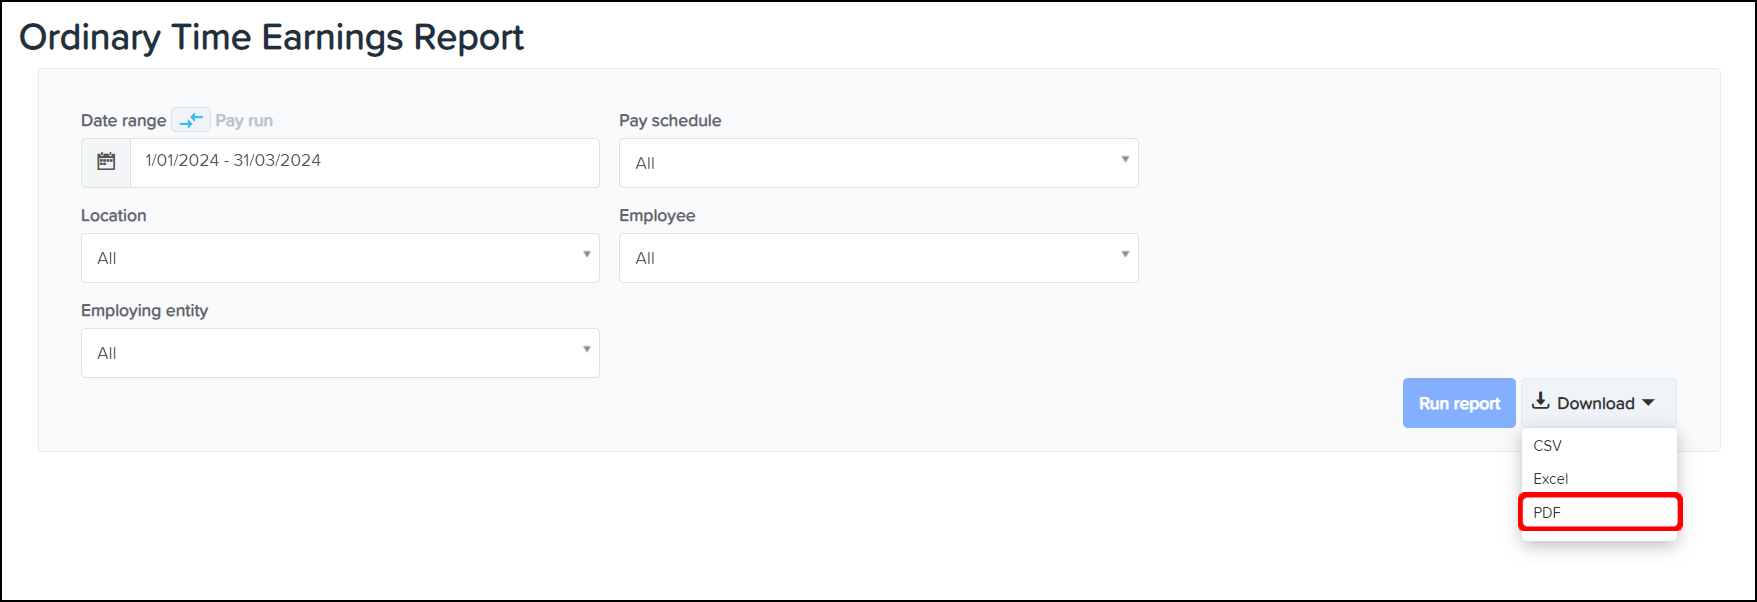Click the Employee field label
Screen dimensions: 1757x602
[x=657, y=215]
